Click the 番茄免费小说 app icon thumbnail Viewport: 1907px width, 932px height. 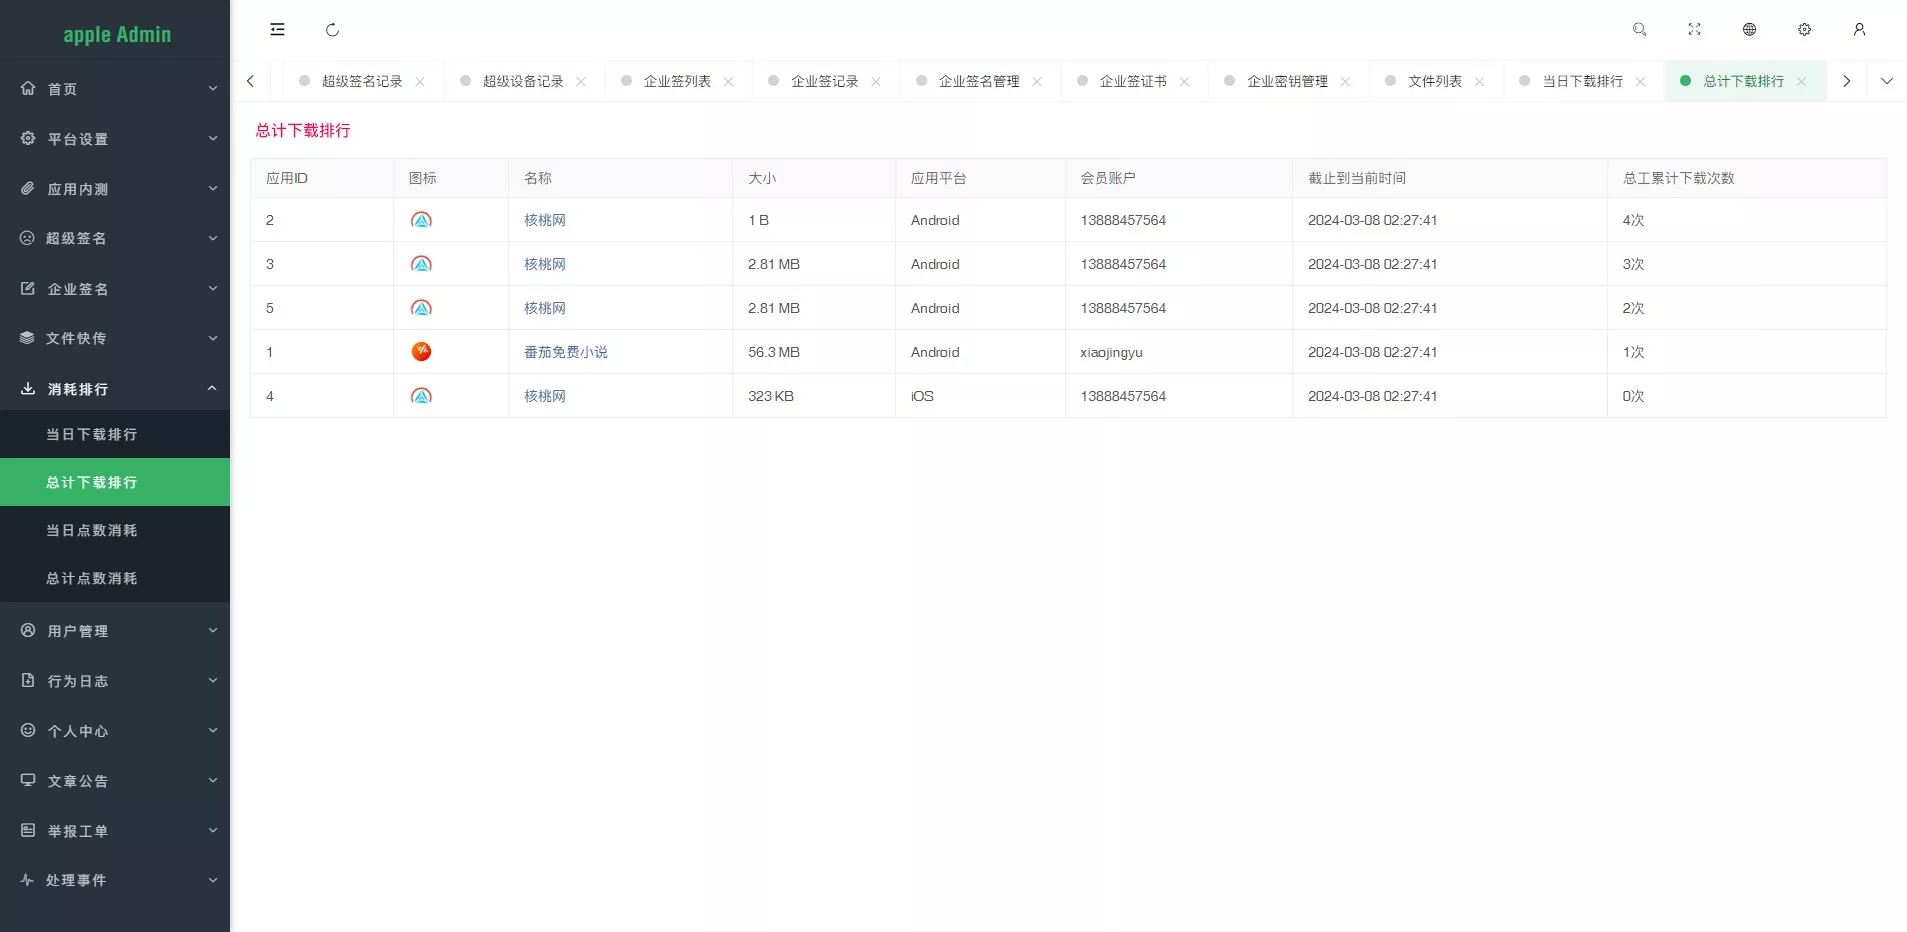coord(421,352)
